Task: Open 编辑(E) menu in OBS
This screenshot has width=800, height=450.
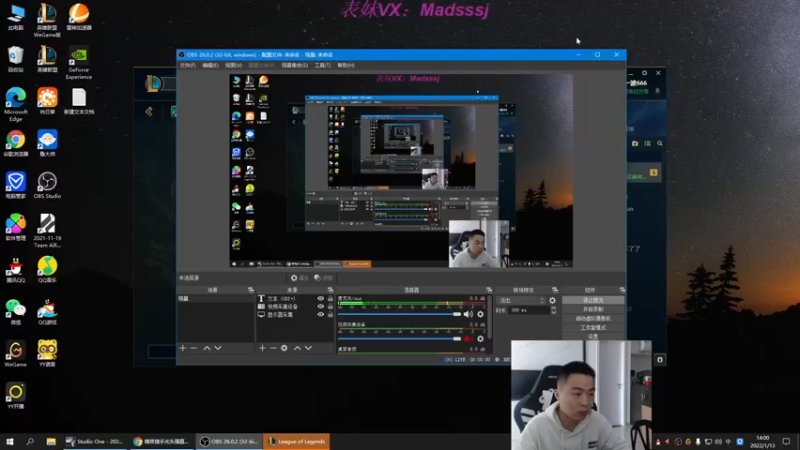Action: pyautogui.click(x=210, y=65)
